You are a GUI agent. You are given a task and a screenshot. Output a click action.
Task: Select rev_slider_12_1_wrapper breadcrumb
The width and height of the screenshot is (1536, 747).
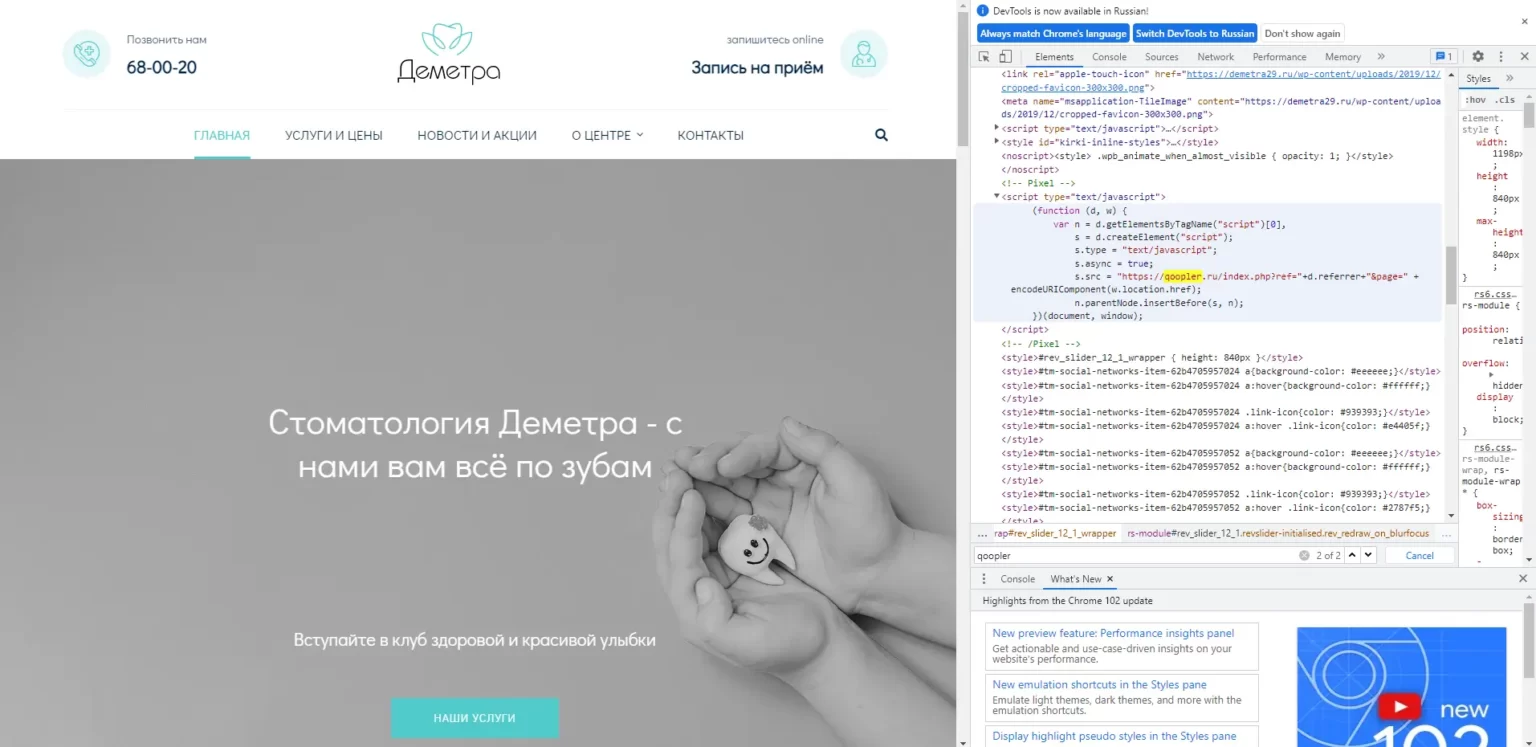pyautogui.click(x=1054, y=533)
